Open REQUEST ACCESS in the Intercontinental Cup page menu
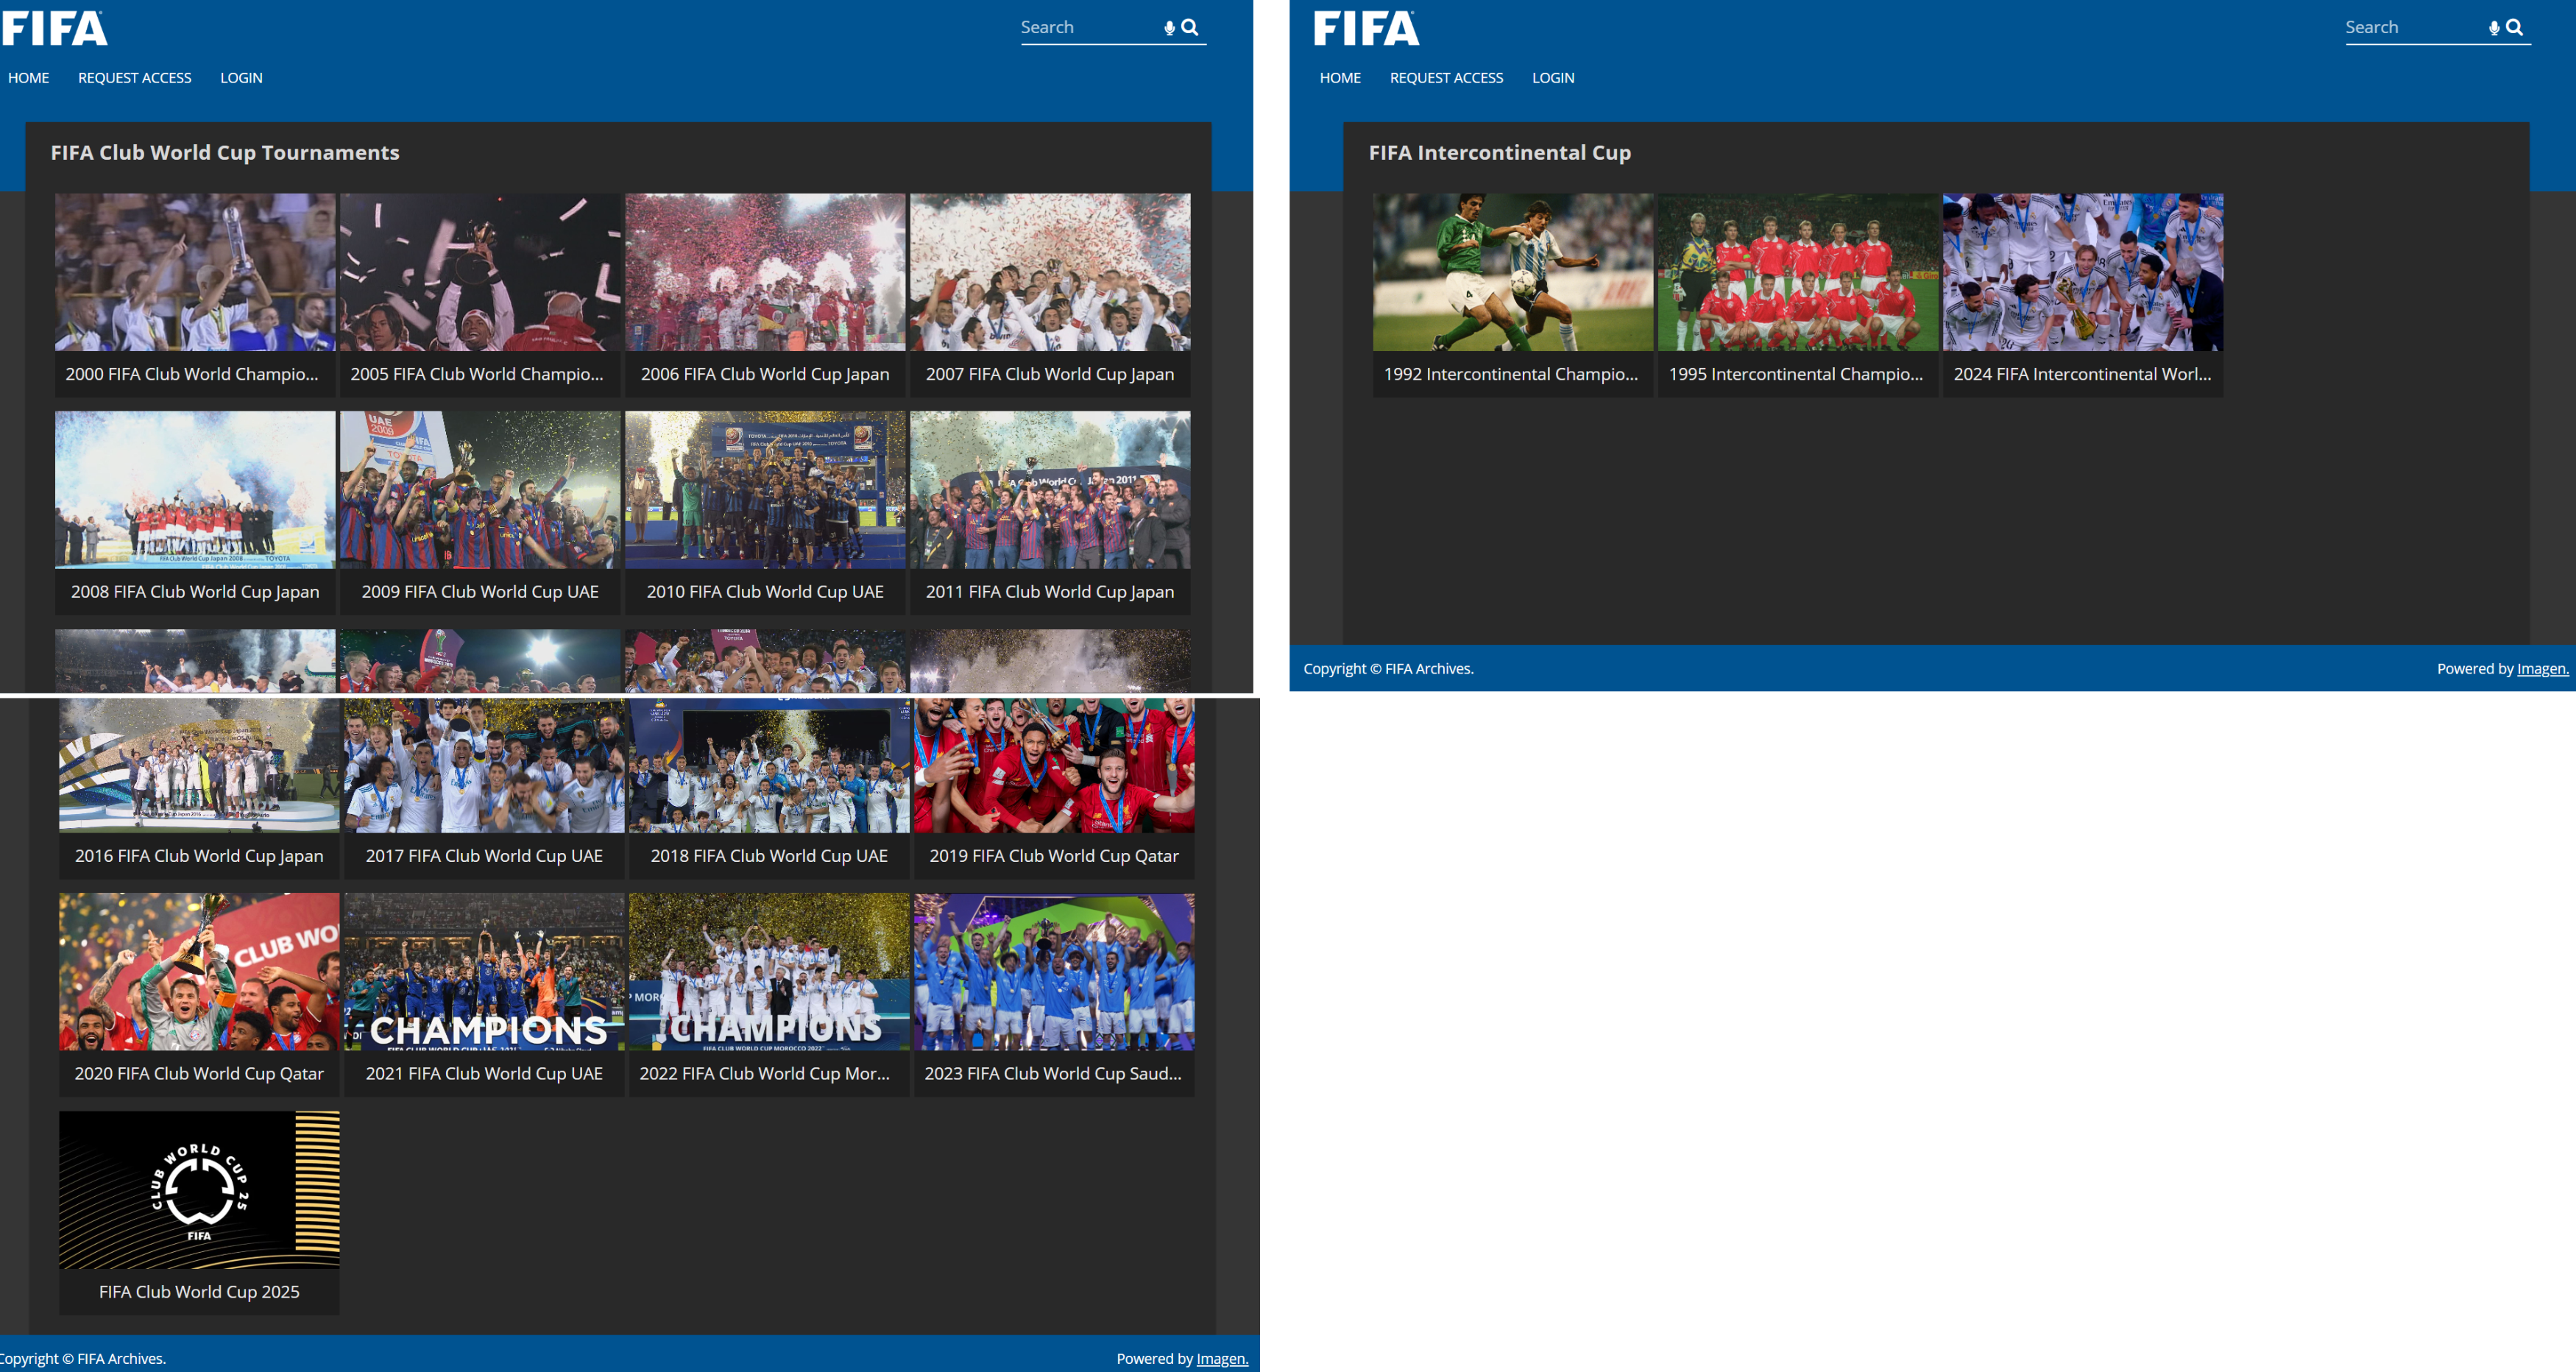Image resolution: width=2576 pixels, height=1372 pixels. (x=1446, y=78)
